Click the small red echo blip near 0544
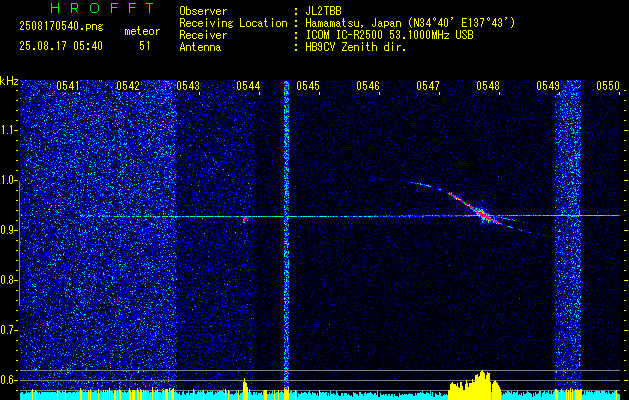The height and width of the screenshot is (400, 629). (245, 219)
